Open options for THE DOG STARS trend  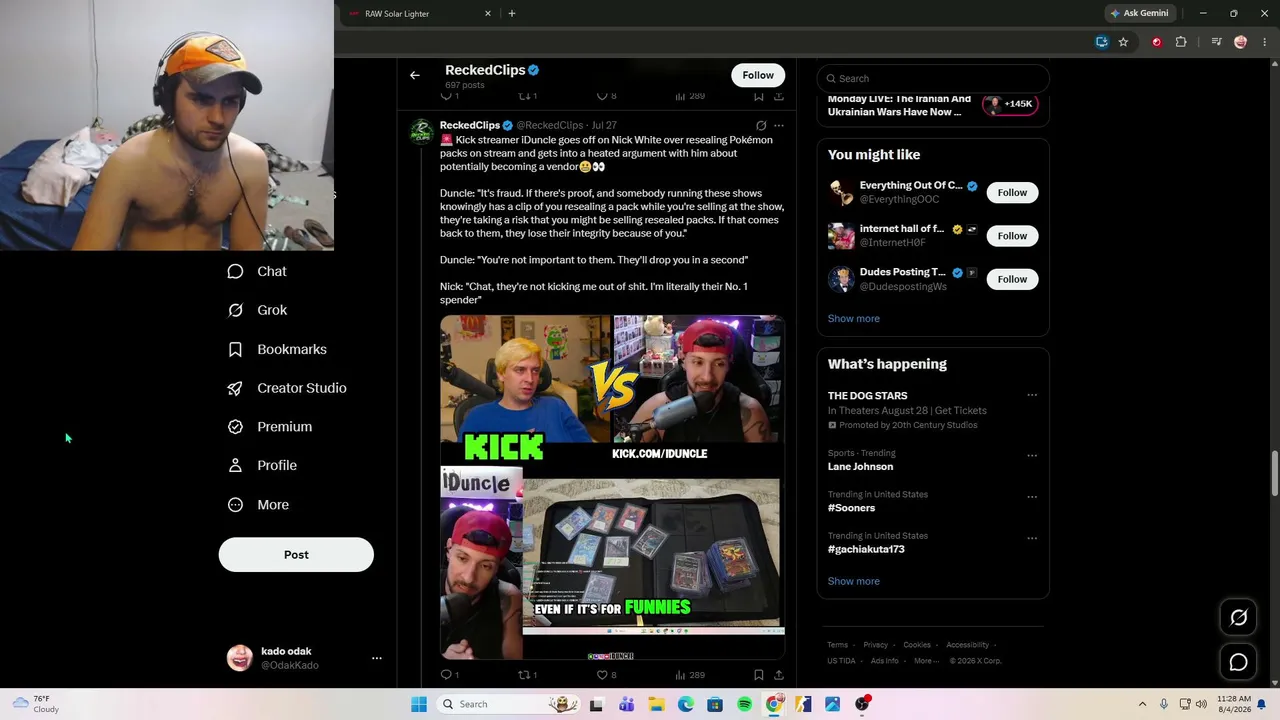1032,396
